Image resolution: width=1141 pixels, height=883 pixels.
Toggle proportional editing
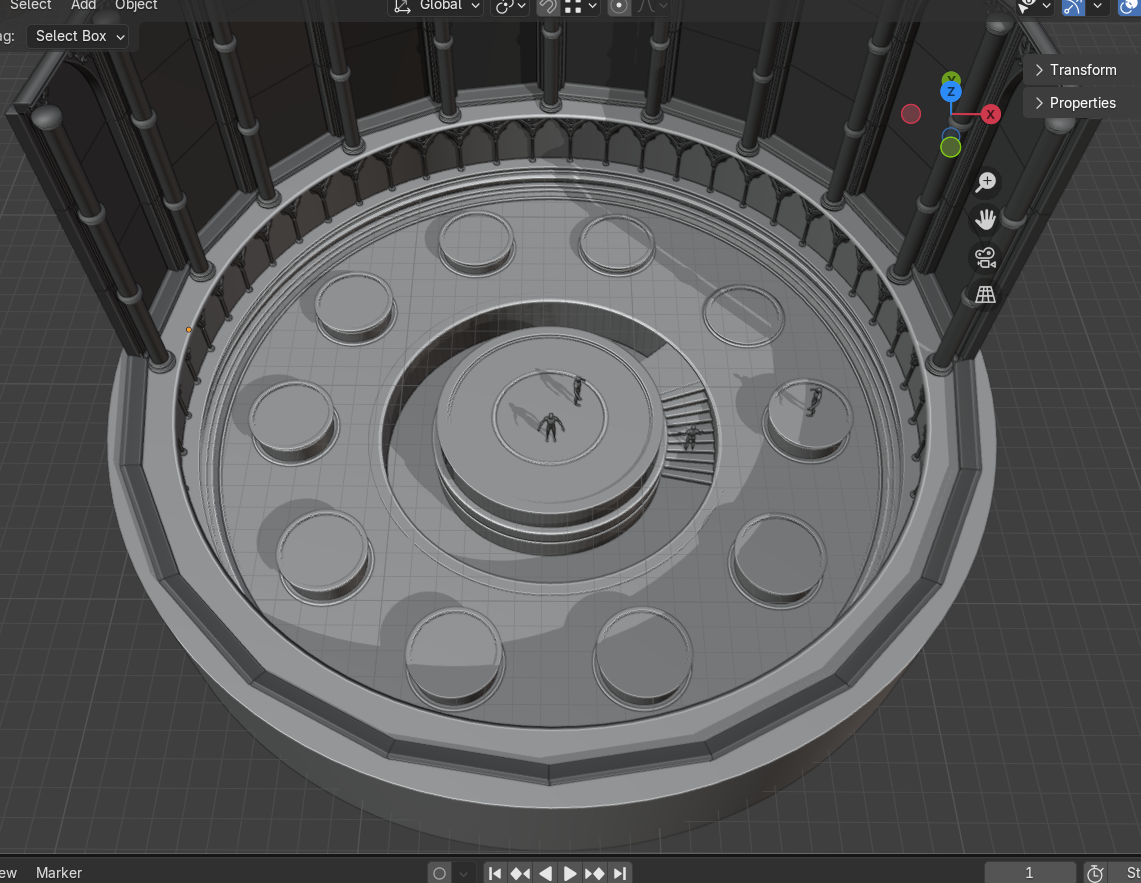[x=619, y=6]
